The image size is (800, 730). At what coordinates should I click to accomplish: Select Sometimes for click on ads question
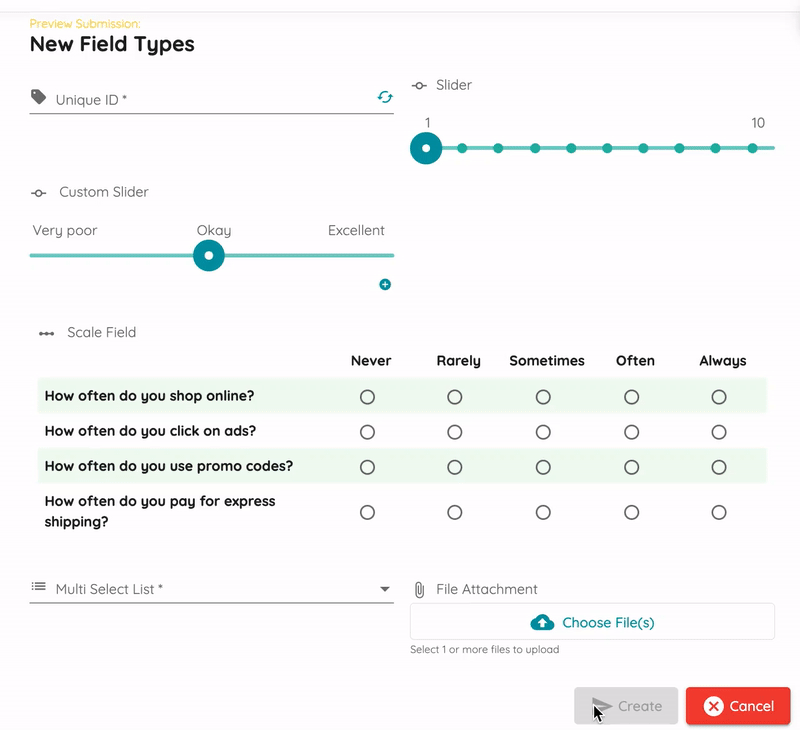pyautogui.click(x=543, y=432)
